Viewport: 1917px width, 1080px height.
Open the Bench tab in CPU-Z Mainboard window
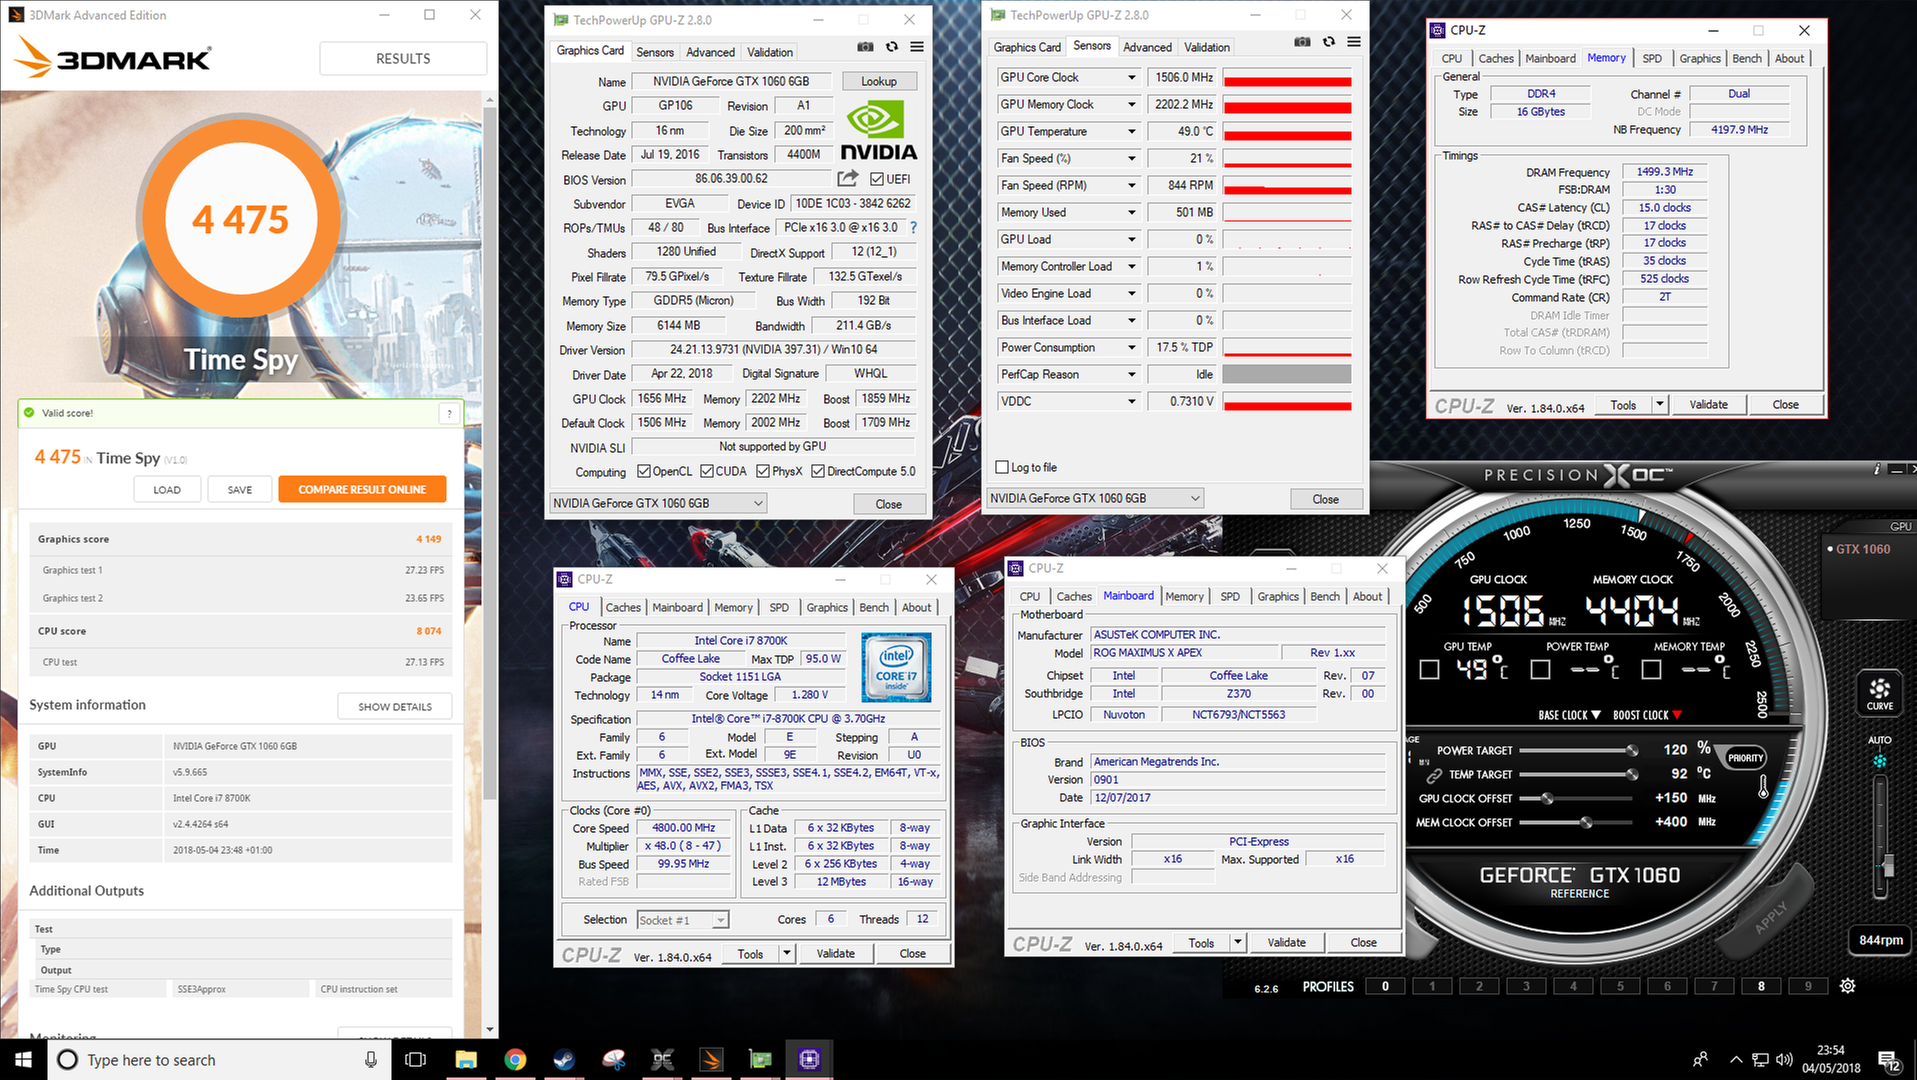[1325, 596]
